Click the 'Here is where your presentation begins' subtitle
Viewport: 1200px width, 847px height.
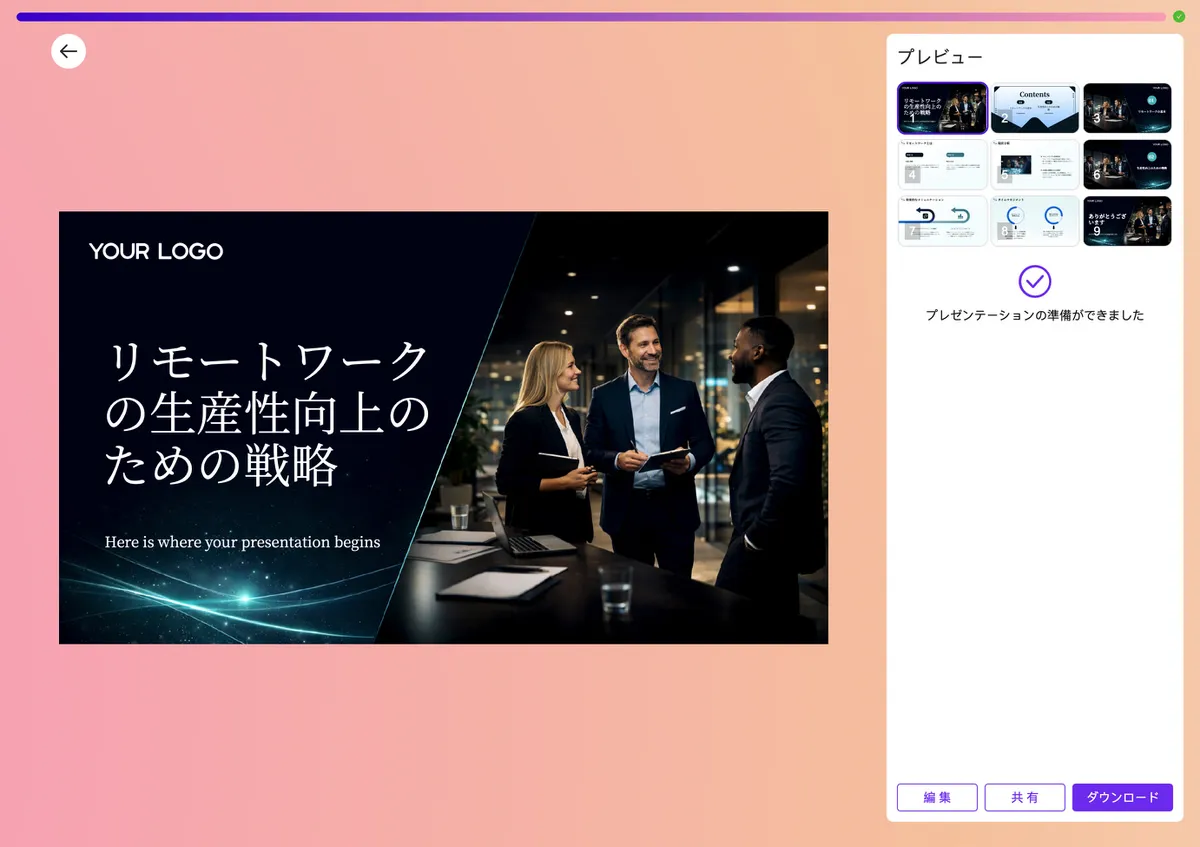[242, 542]
